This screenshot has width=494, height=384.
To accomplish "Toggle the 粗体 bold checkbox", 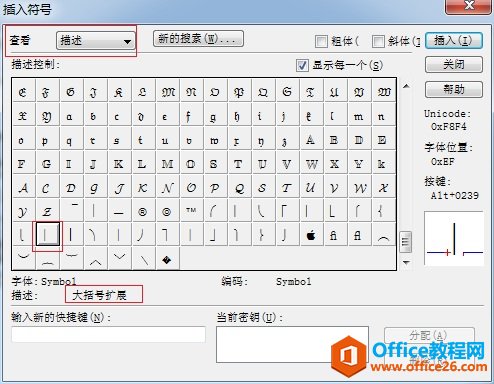I will pos(321,41).
